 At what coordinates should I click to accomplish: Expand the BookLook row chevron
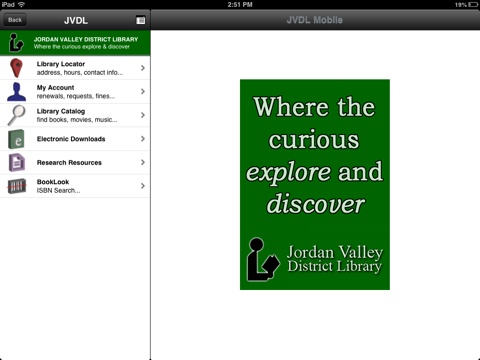click(143, 186)
